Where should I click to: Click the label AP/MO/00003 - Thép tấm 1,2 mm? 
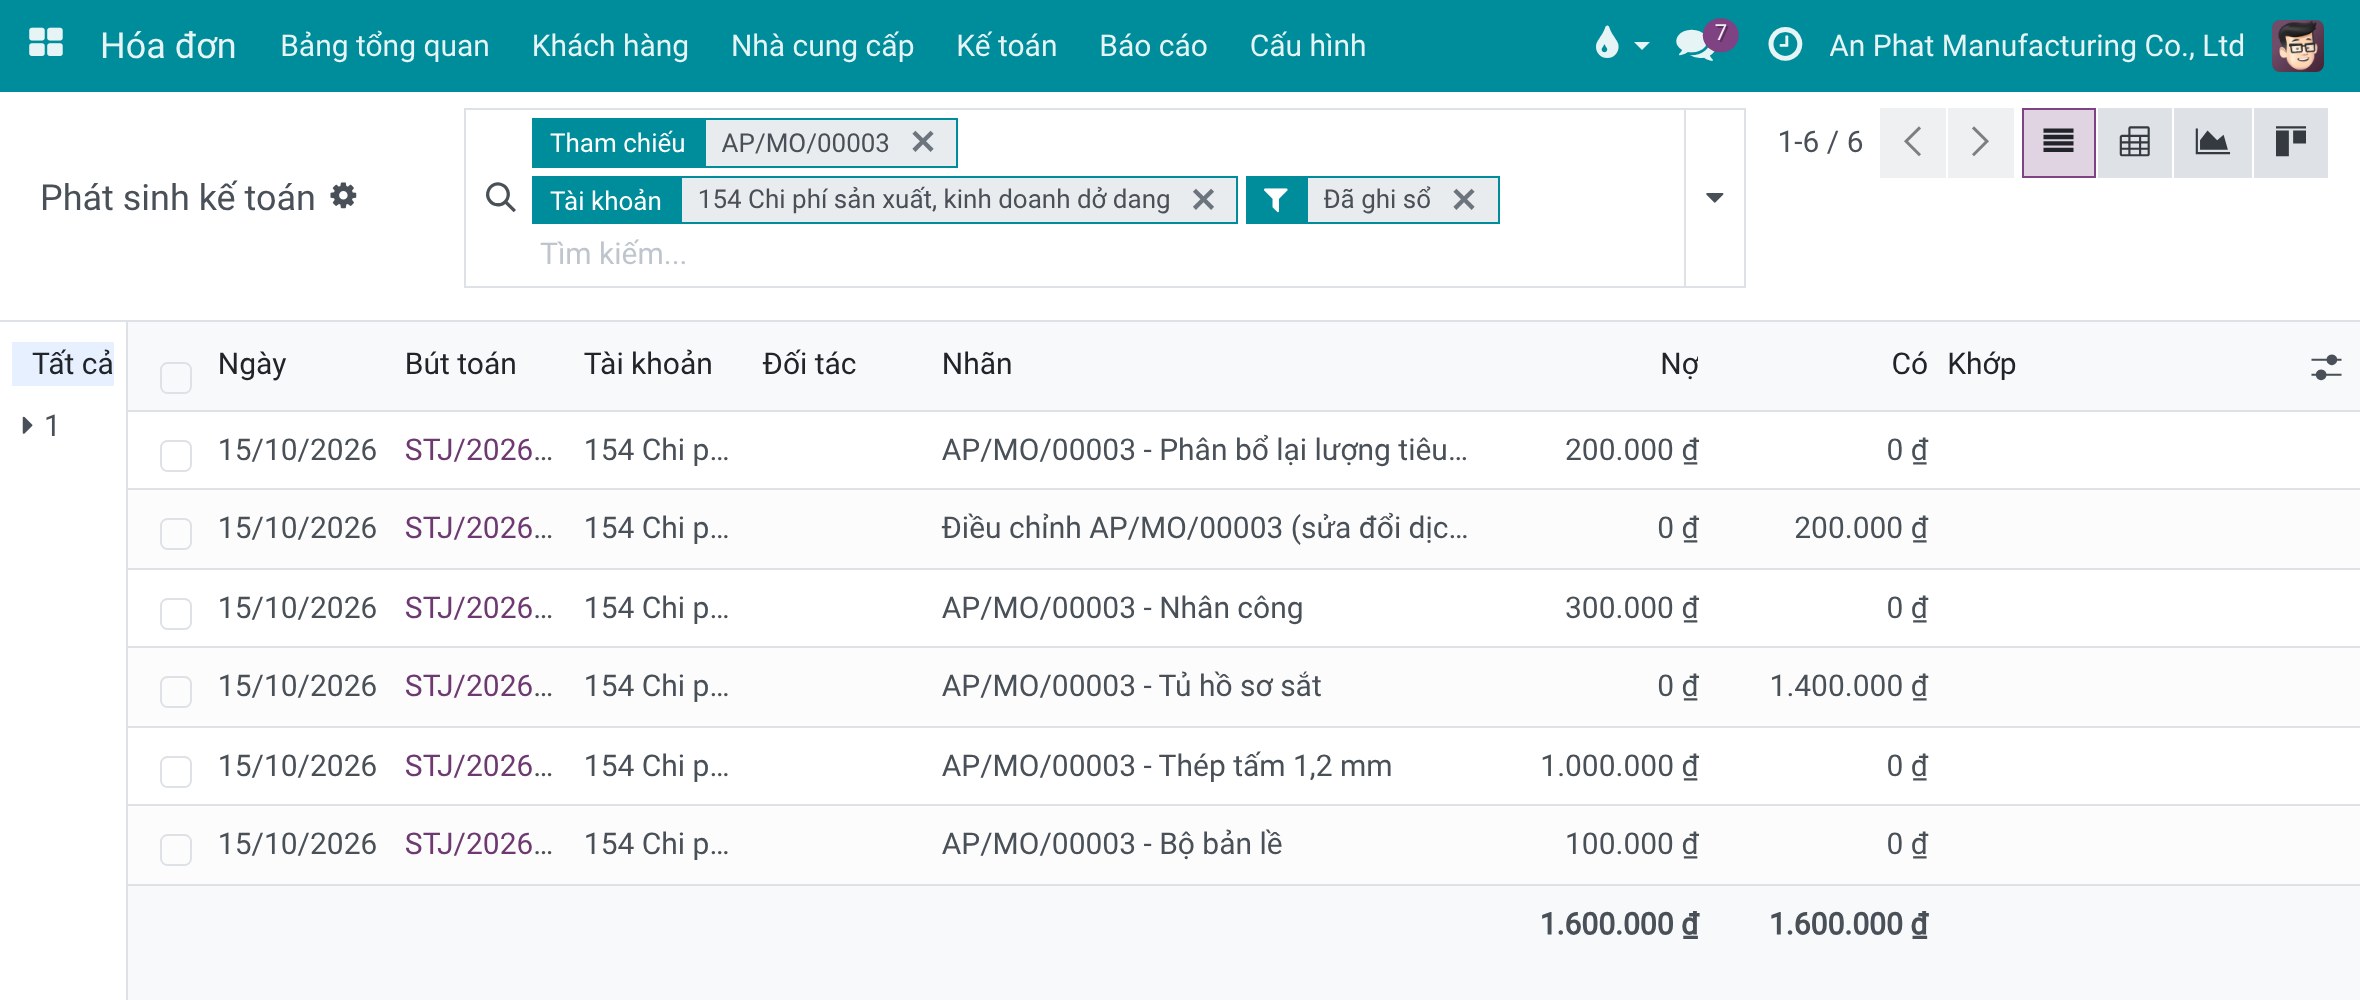[x=1166, y=766]
